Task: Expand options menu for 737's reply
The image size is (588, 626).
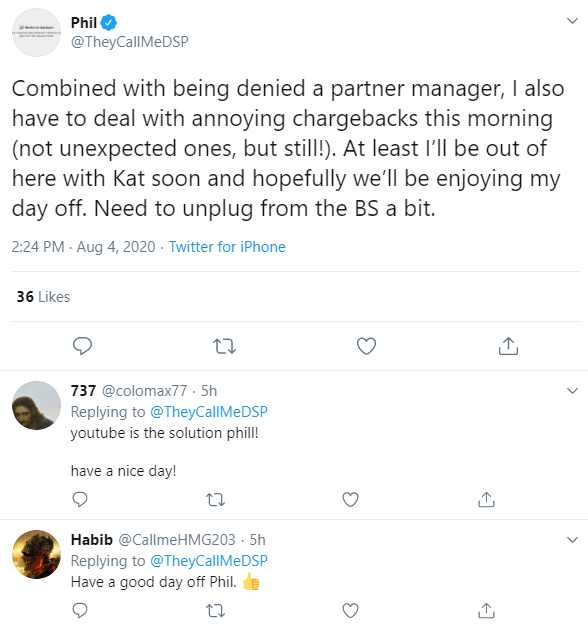Action: click(572, 391)
